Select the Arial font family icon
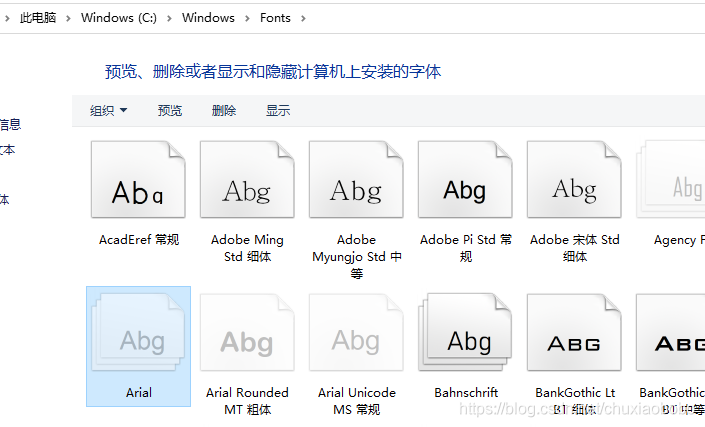The width and height of the screenshot is (705, 427). pos(138,332)
